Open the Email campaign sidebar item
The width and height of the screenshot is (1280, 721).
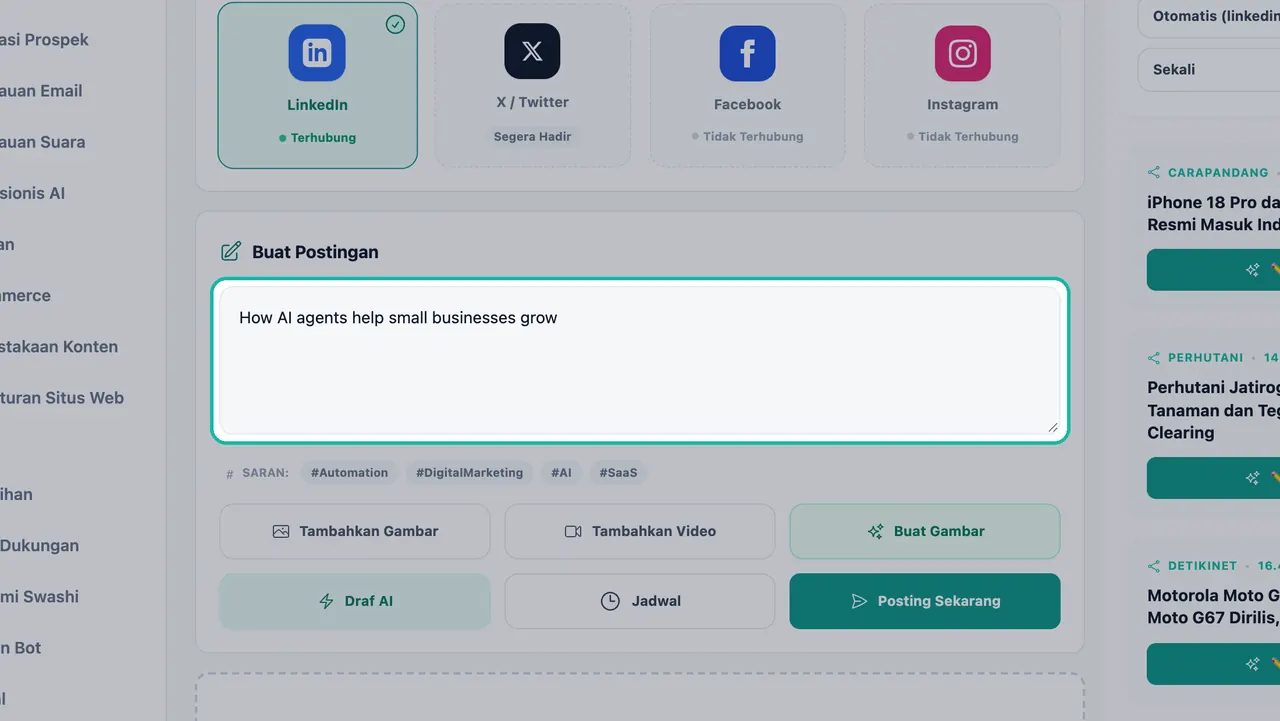point(41,91)
